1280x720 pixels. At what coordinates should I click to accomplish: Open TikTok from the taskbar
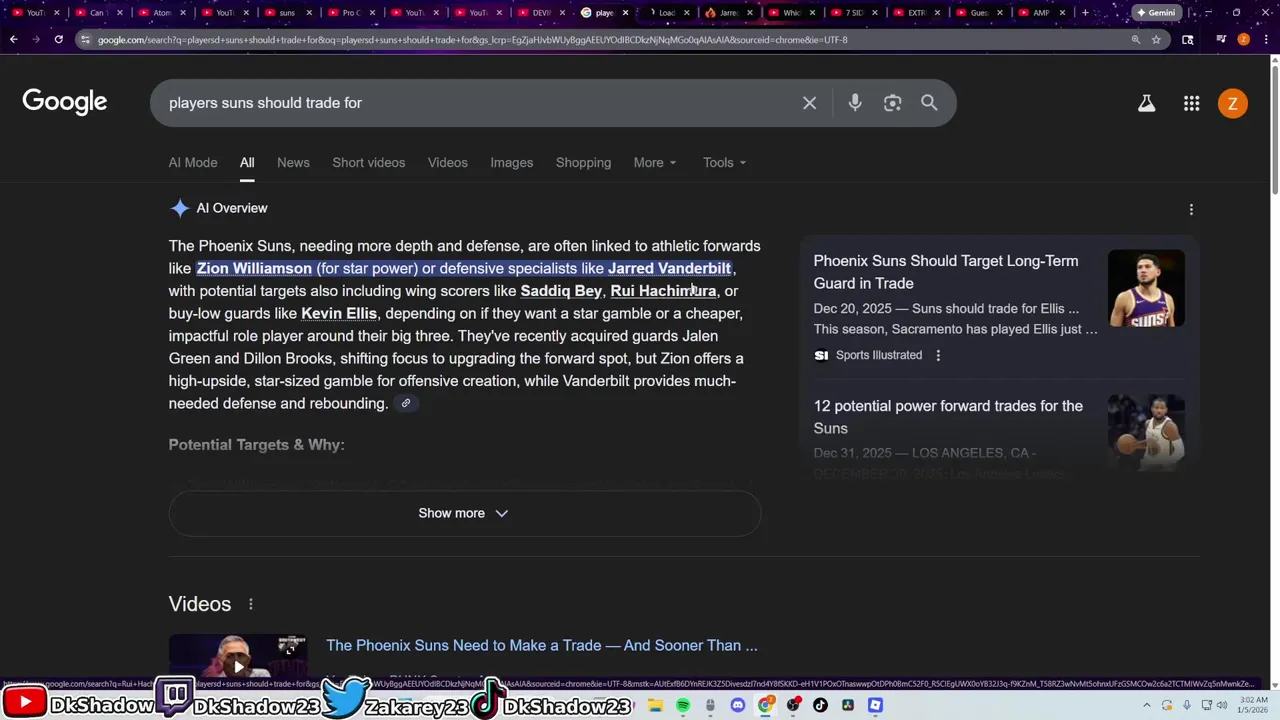pos(820,705)
